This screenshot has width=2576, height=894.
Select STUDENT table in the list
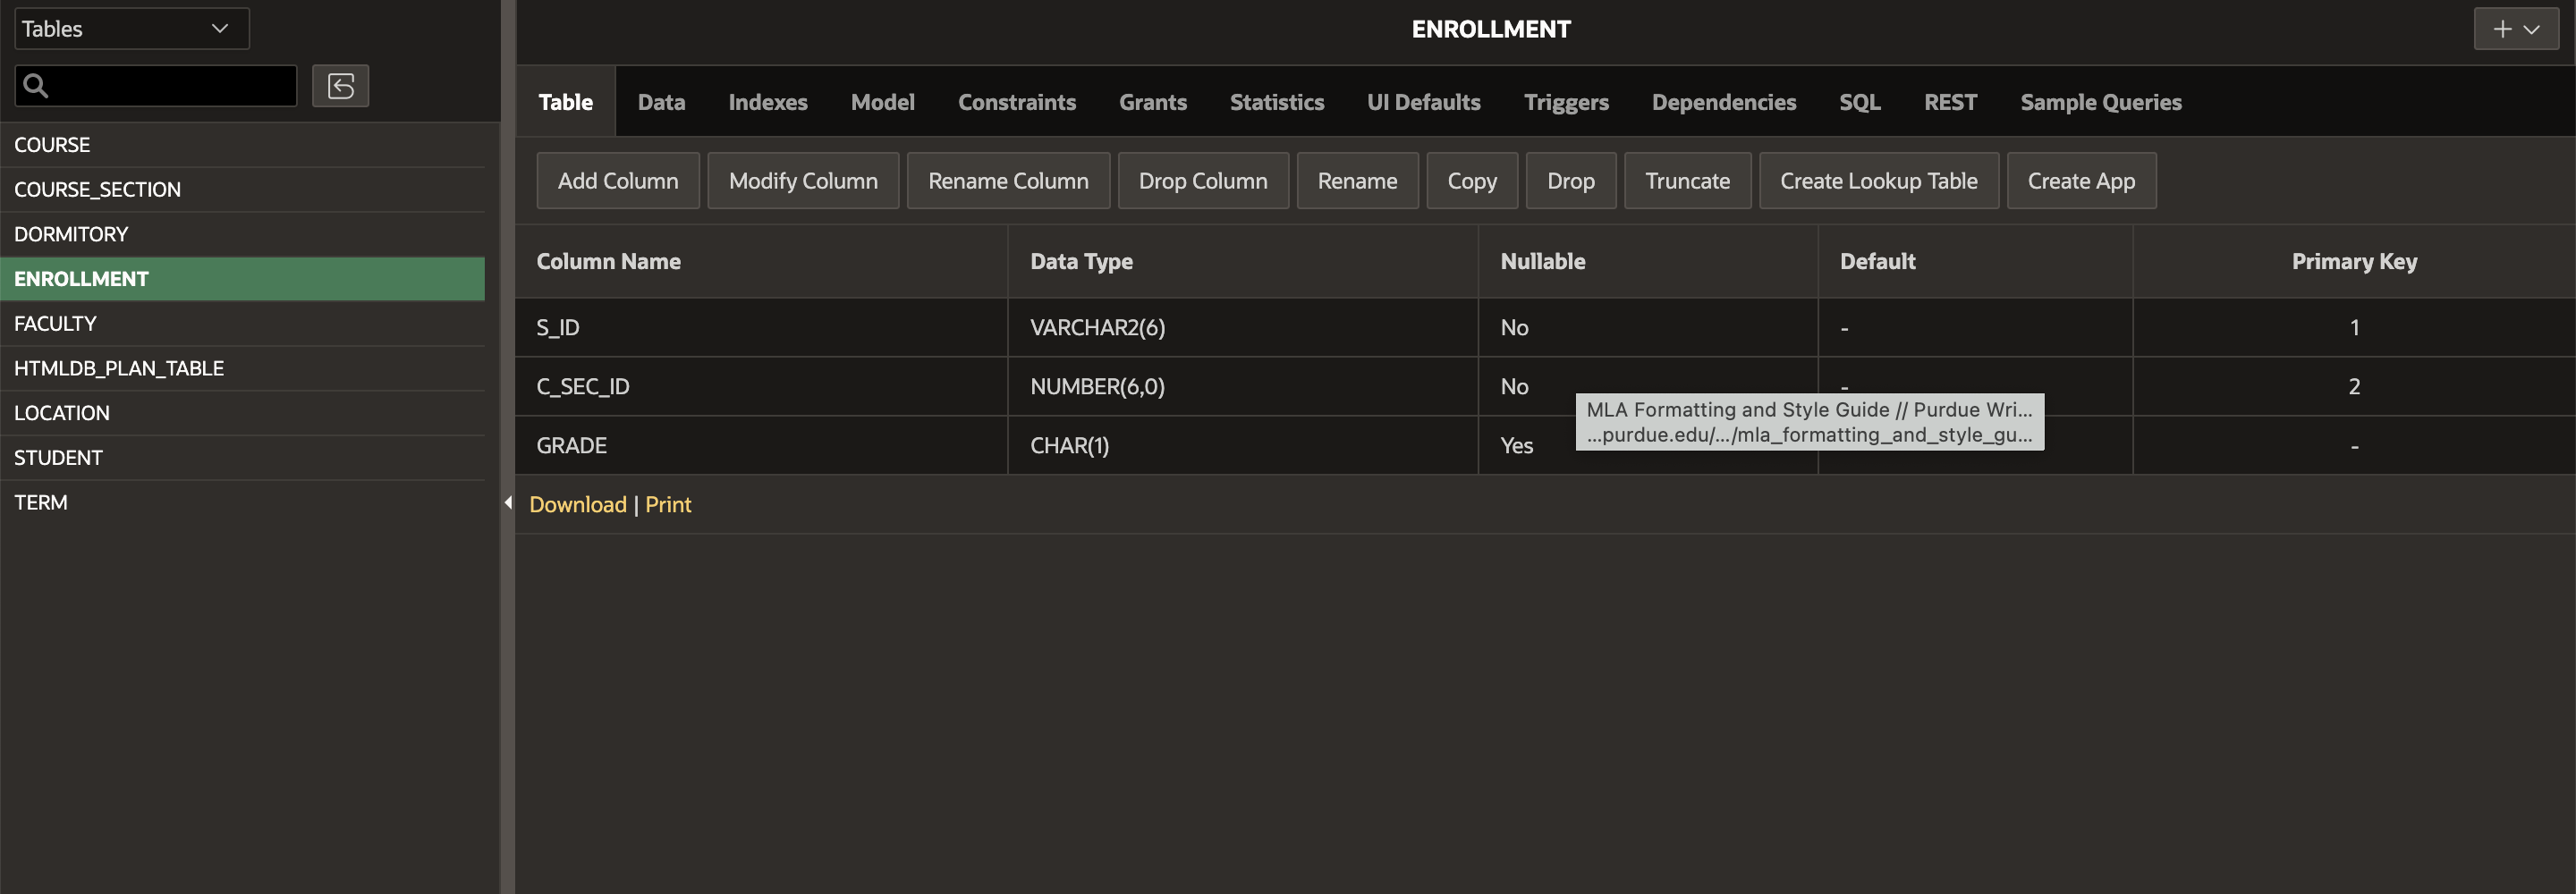click(242, 458)
